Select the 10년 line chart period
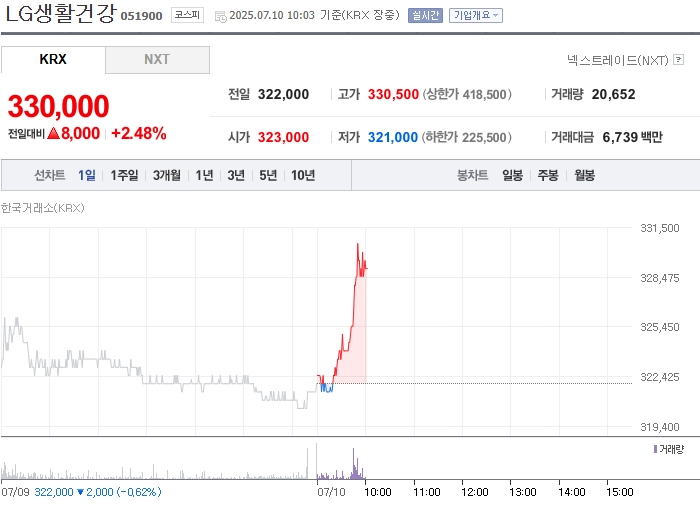The image size is (700, 515). coord(303,175)
